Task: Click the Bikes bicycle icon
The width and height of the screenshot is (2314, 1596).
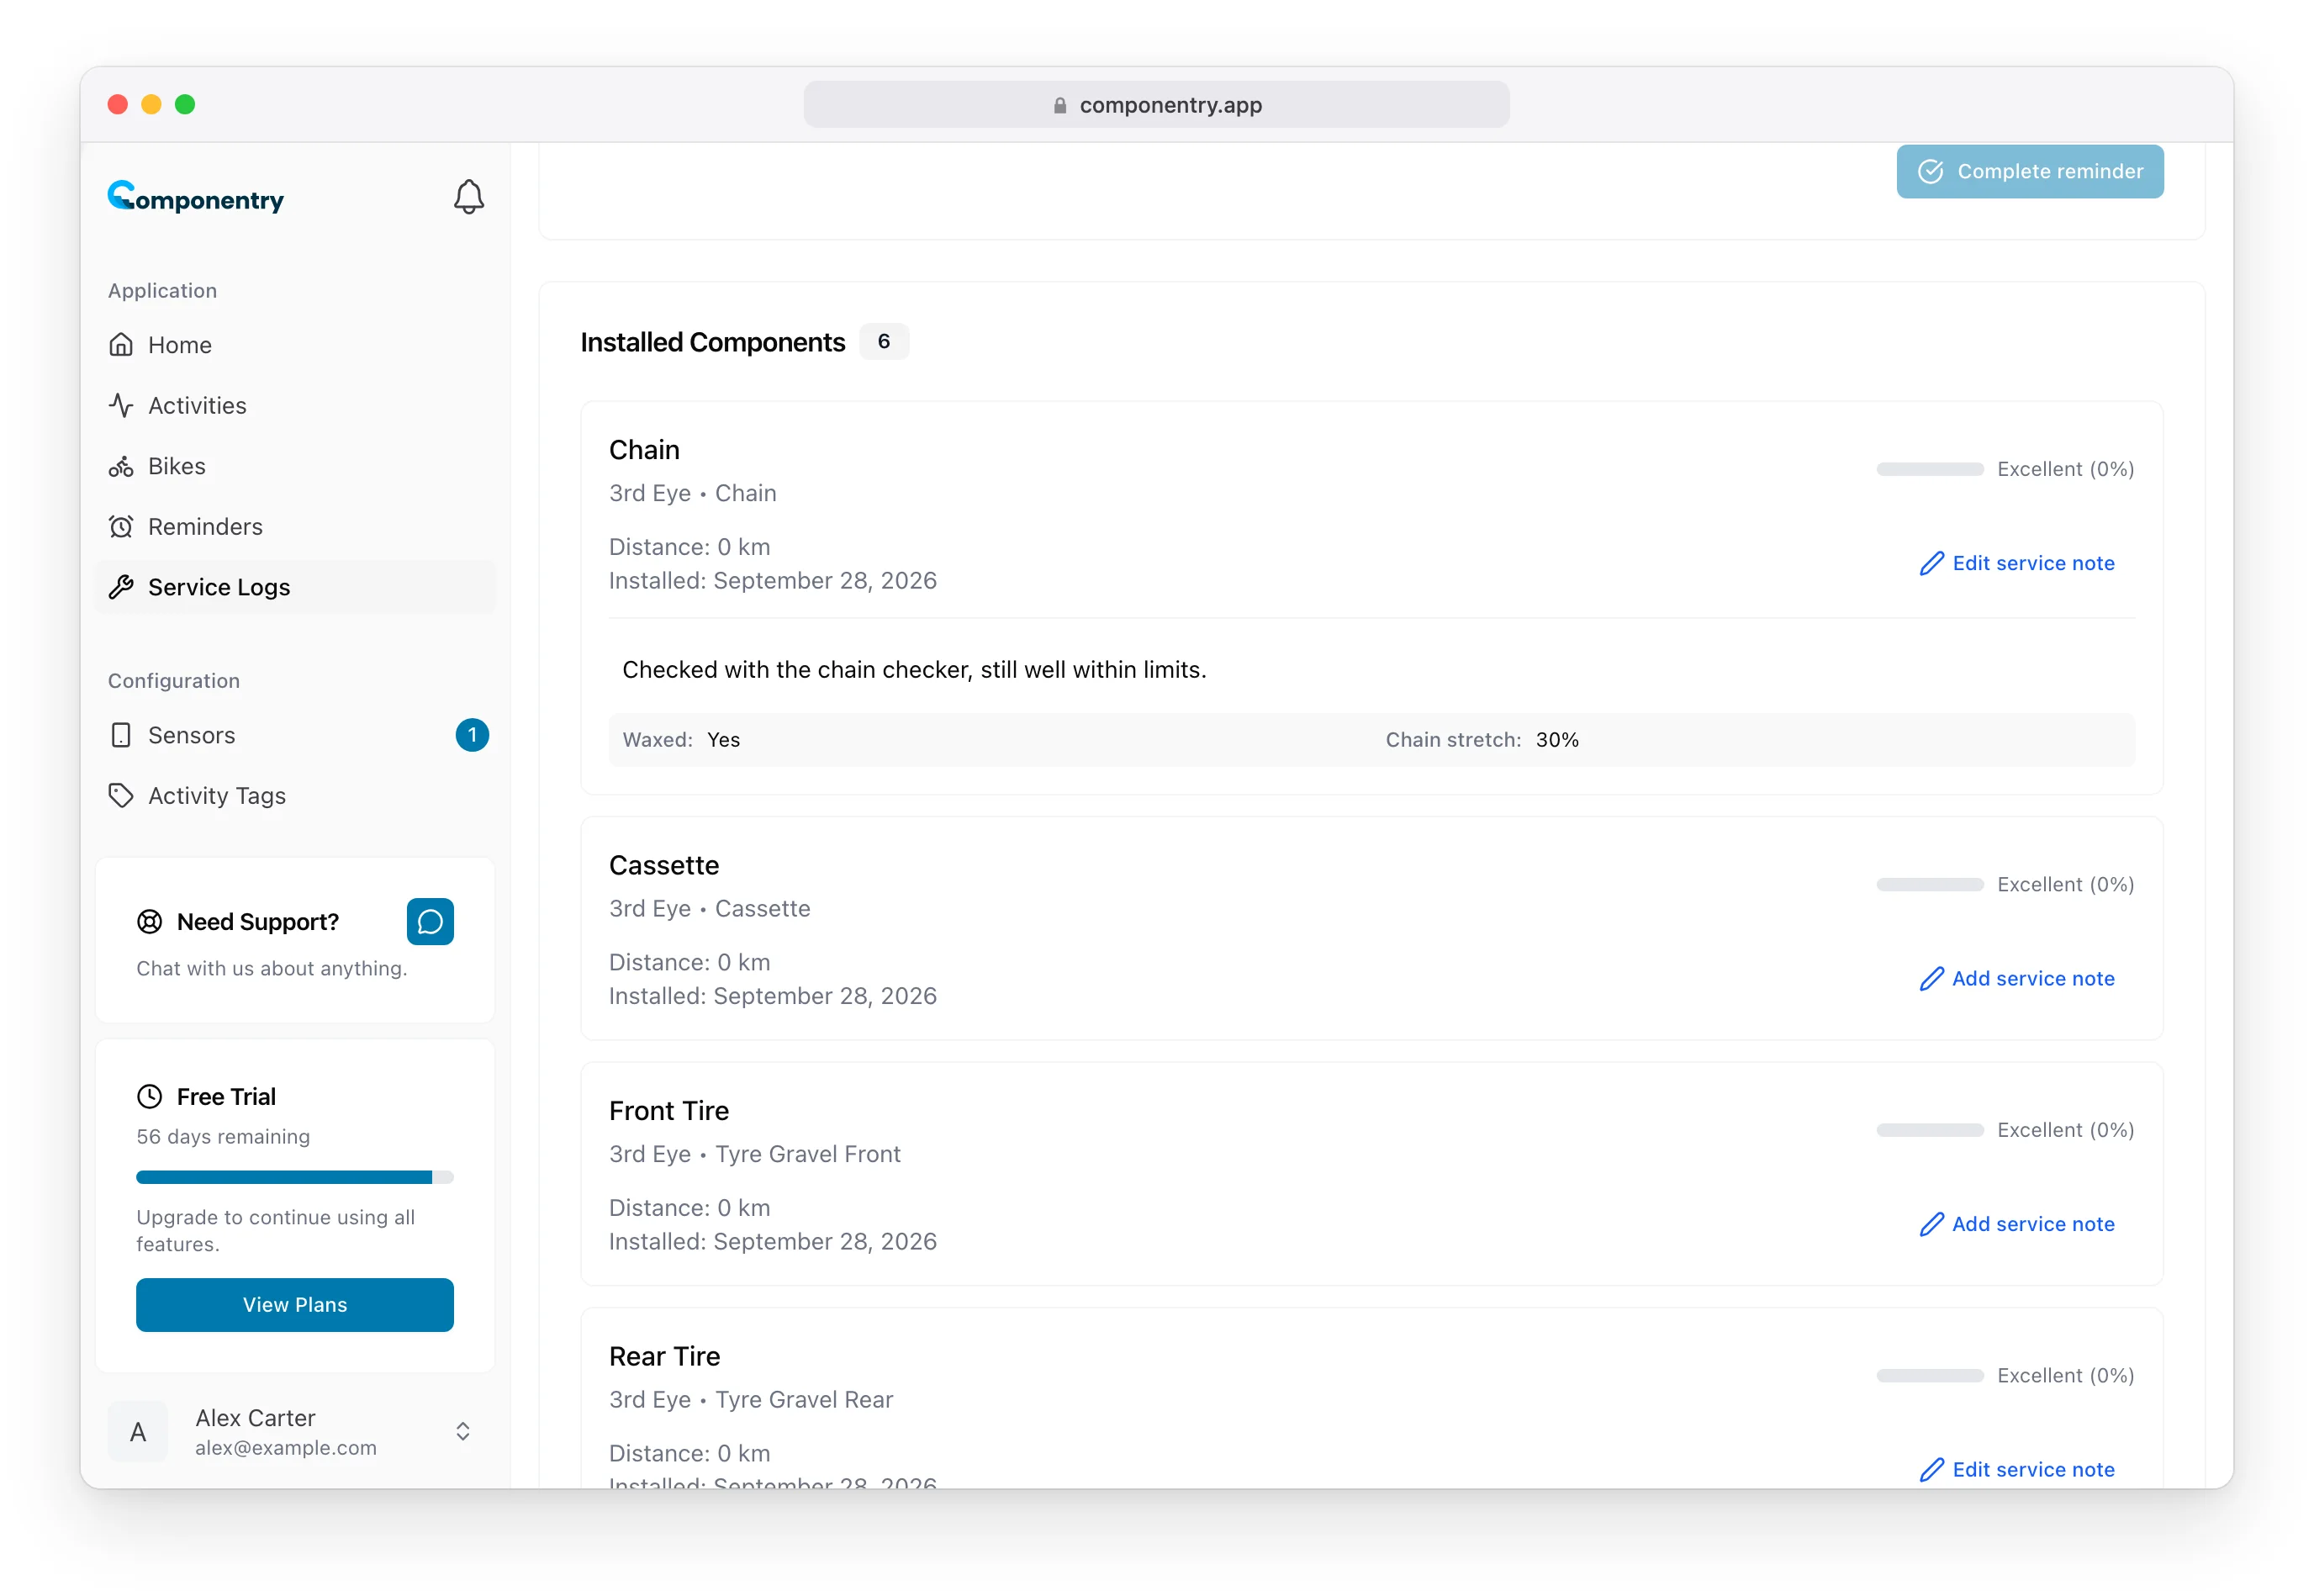Action: tap(121, 466)
